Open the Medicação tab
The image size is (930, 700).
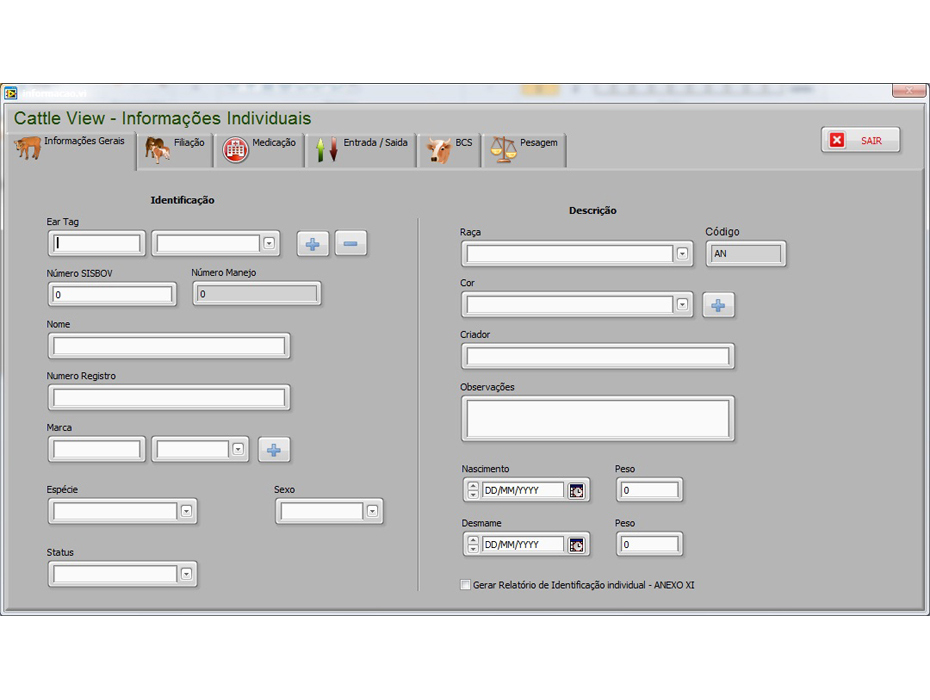(x=260, y=149)
